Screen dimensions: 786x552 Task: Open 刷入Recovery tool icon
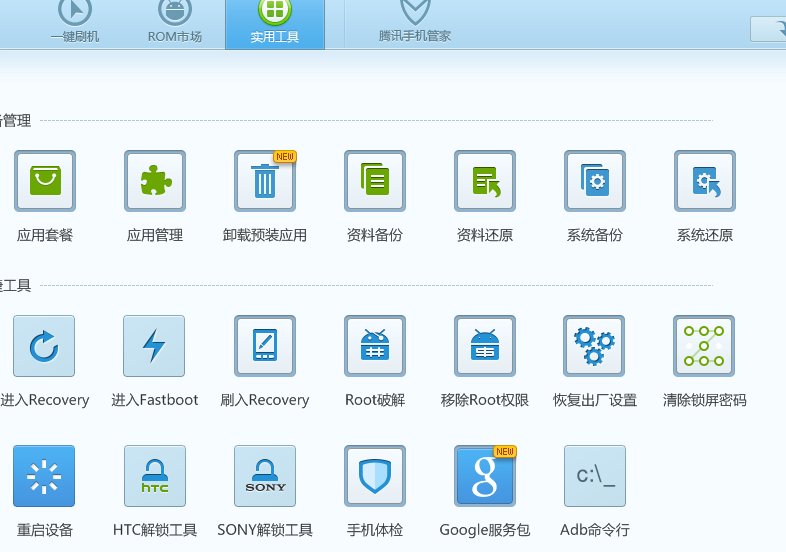click(265, 347)
